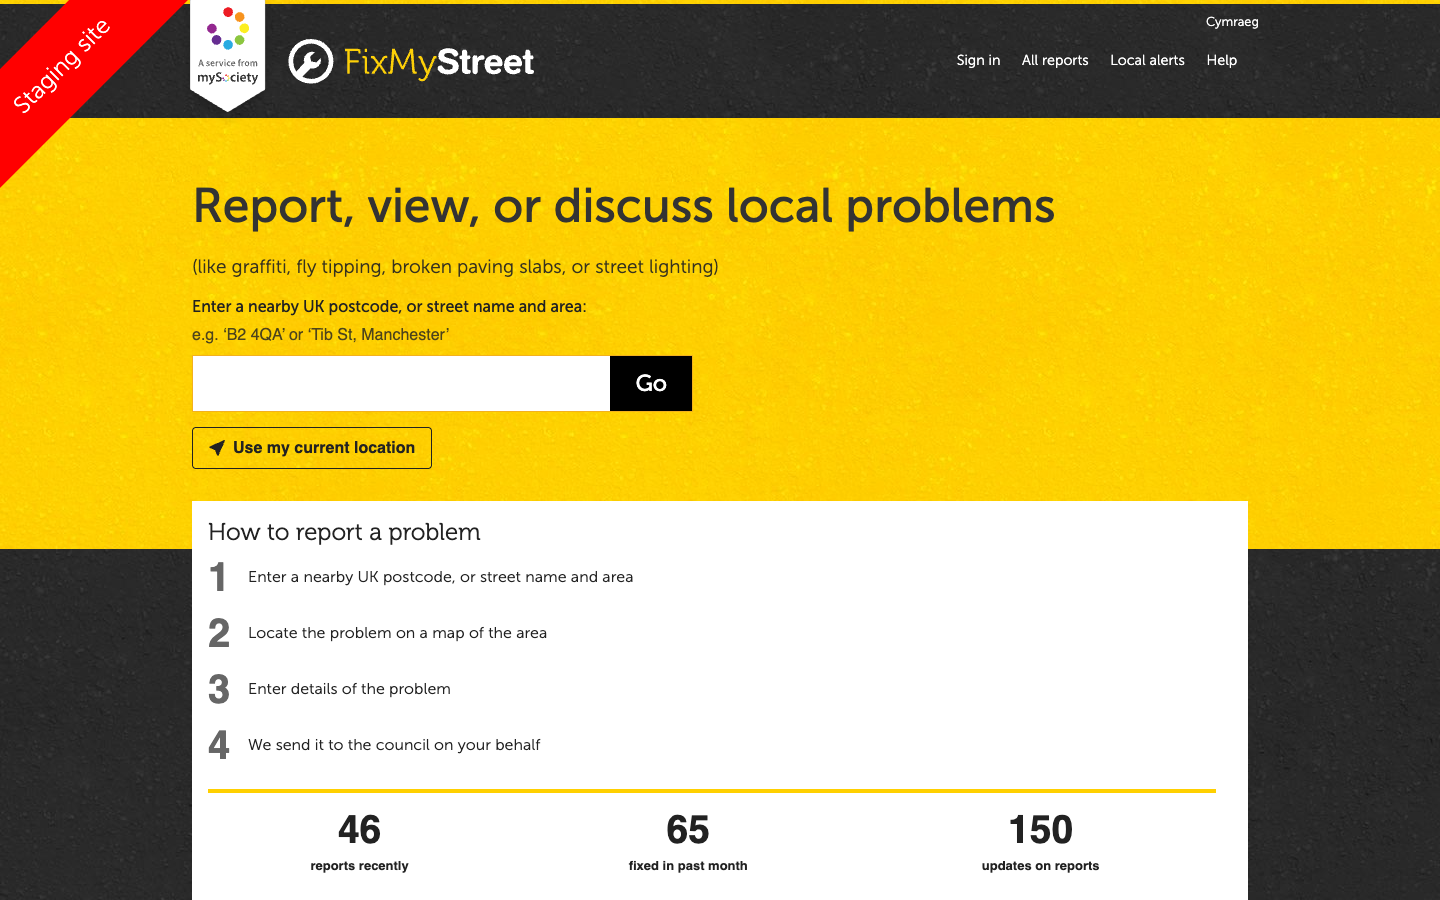This screenshot has width=1440, height=900.
Task: Click the postcode entry field
Action: tap(400, 383)
